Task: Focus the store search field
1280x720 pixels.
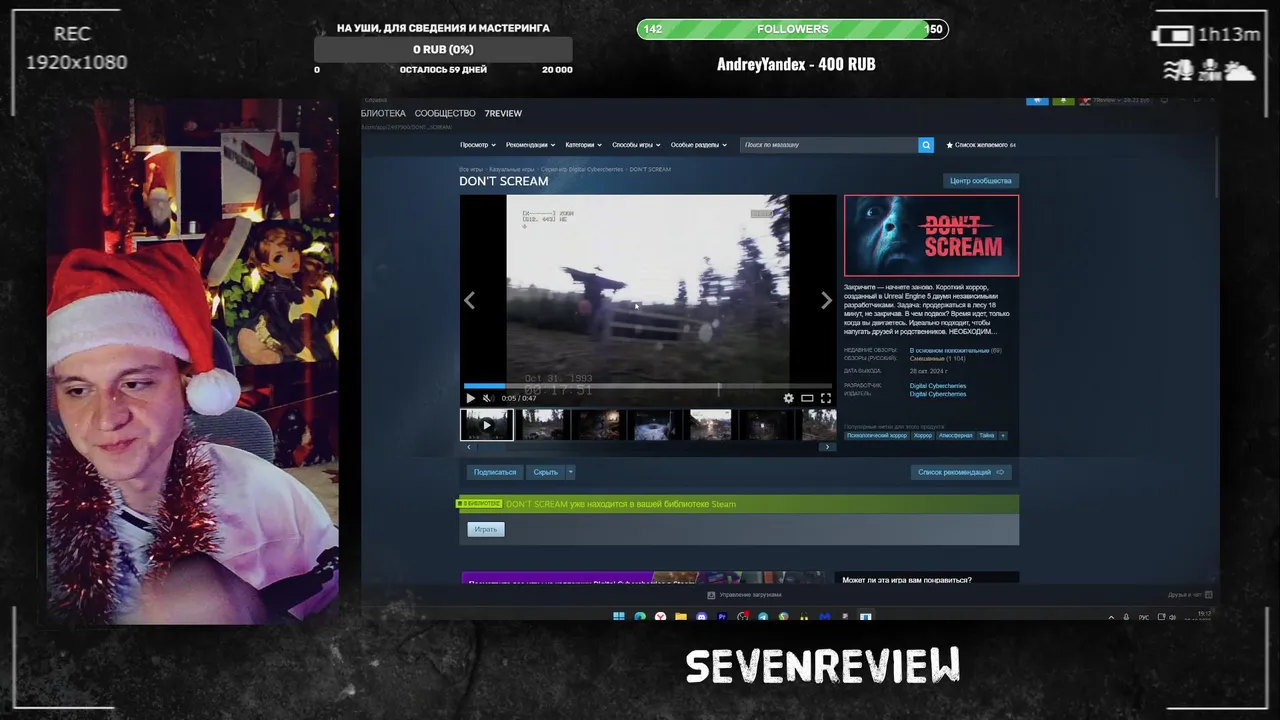Action: click(829, 145)
